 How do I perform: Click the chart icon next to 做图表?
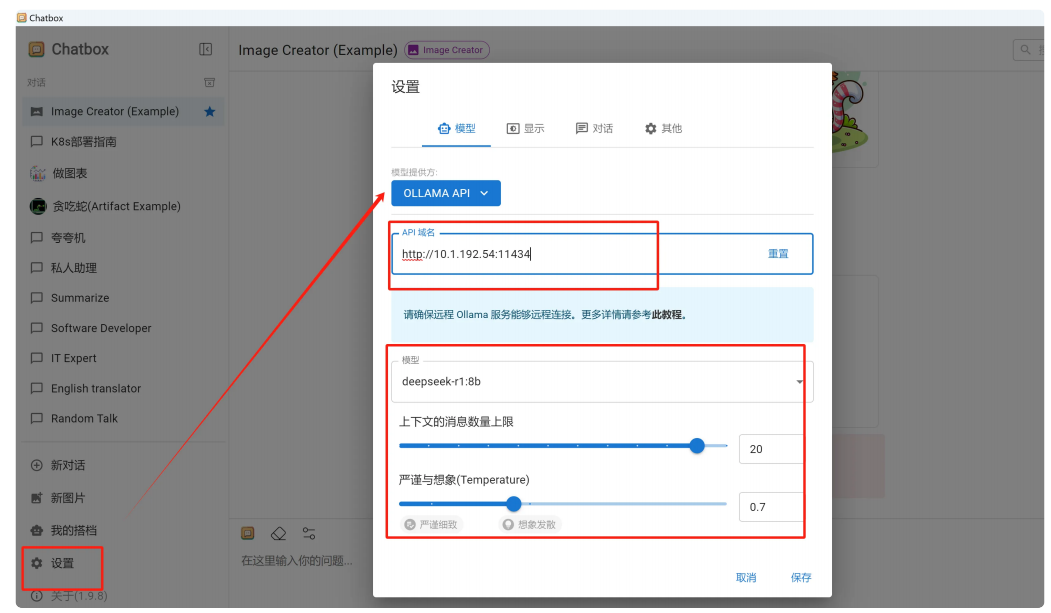tap(38, 174)
